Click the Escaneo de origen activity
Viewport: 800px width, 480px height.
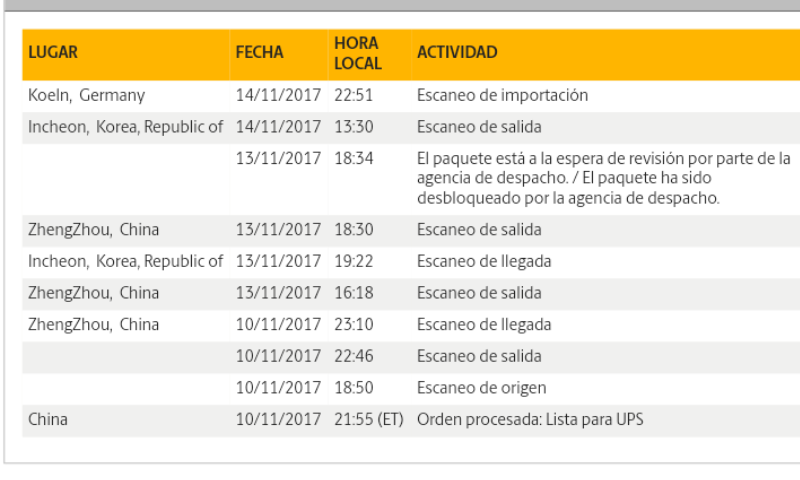click(481, 388)
